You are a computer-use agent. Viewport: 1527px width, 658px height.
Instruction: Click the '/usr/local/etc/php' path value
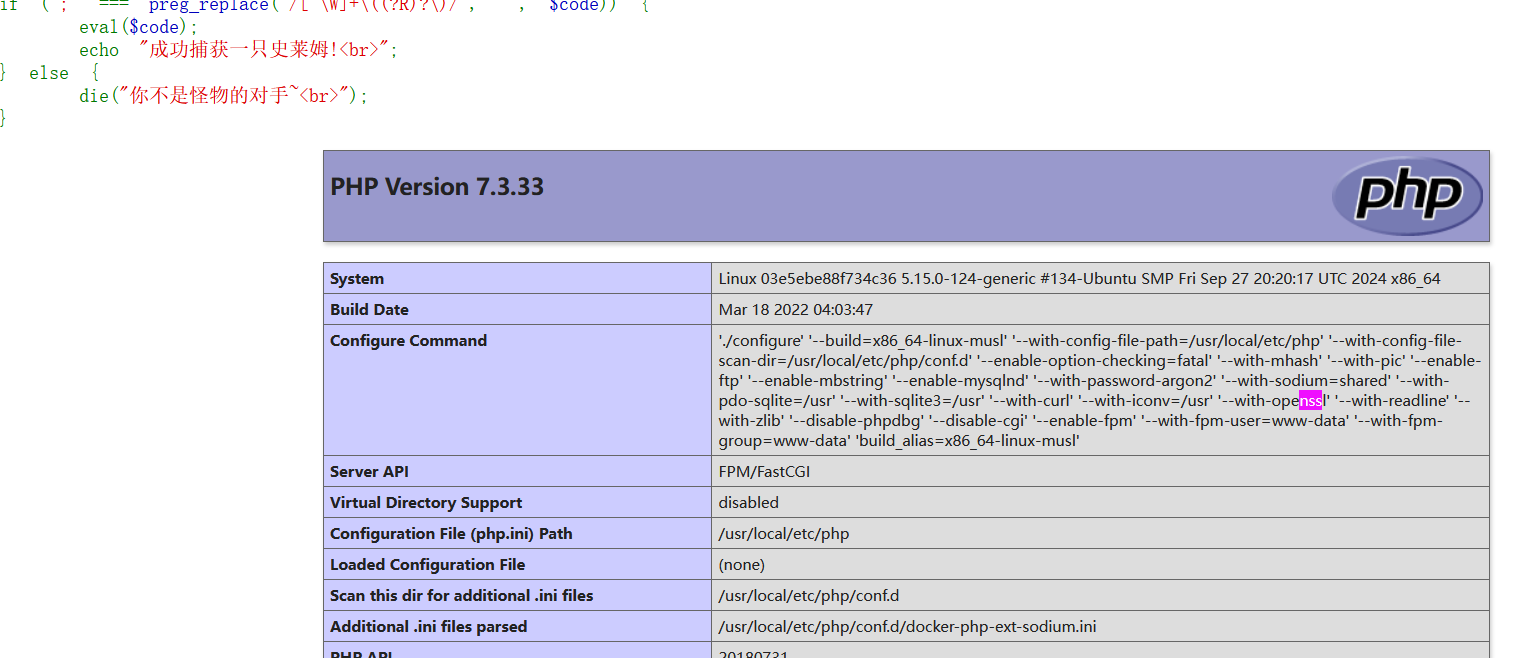click(x=783, y=533)
